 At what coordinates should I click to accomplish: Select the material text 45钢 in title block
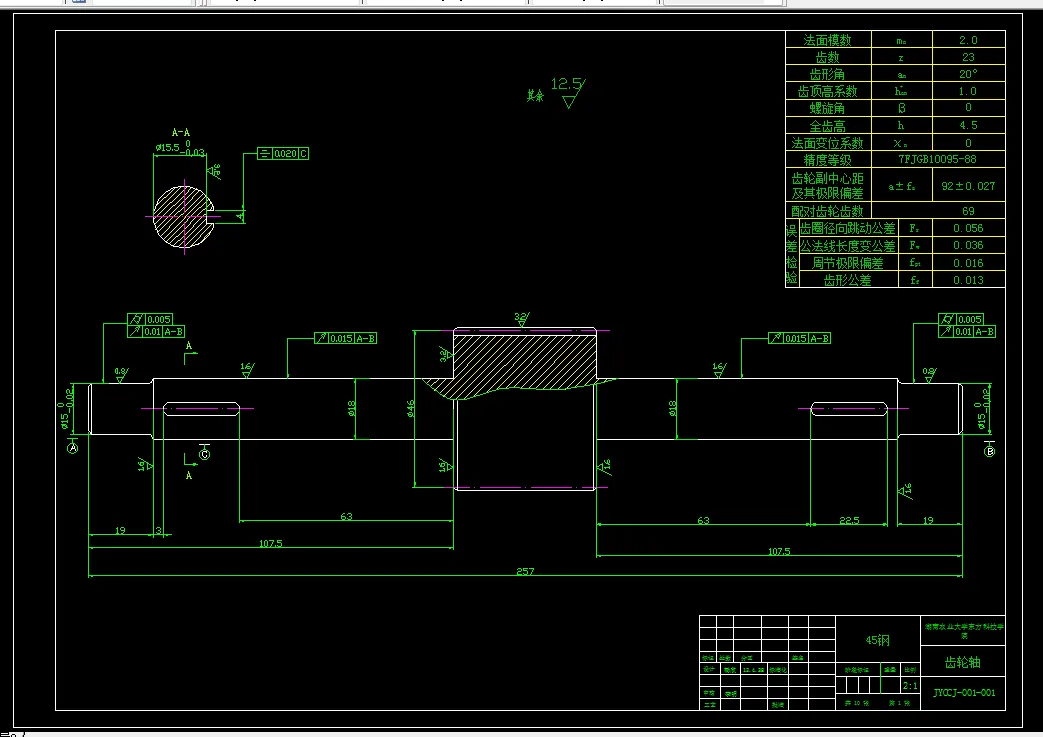[877, 640]
